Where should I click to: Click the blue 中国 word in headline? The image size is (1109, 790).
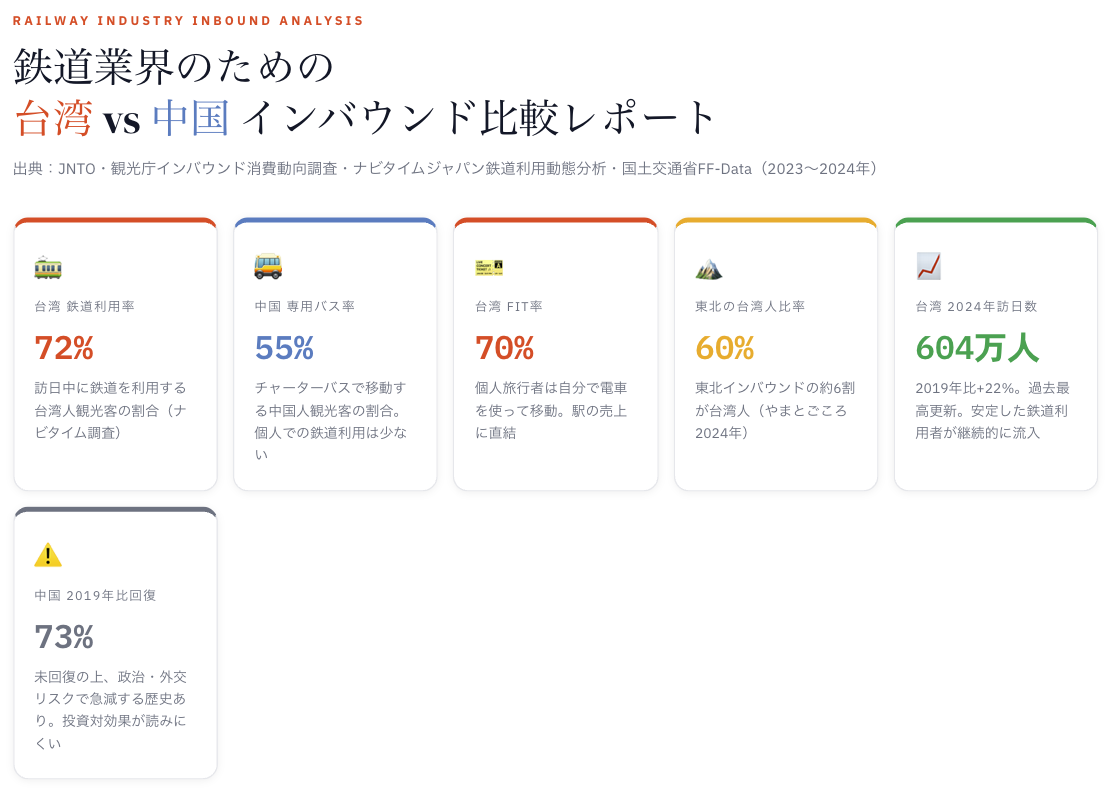tap(191, 118)
